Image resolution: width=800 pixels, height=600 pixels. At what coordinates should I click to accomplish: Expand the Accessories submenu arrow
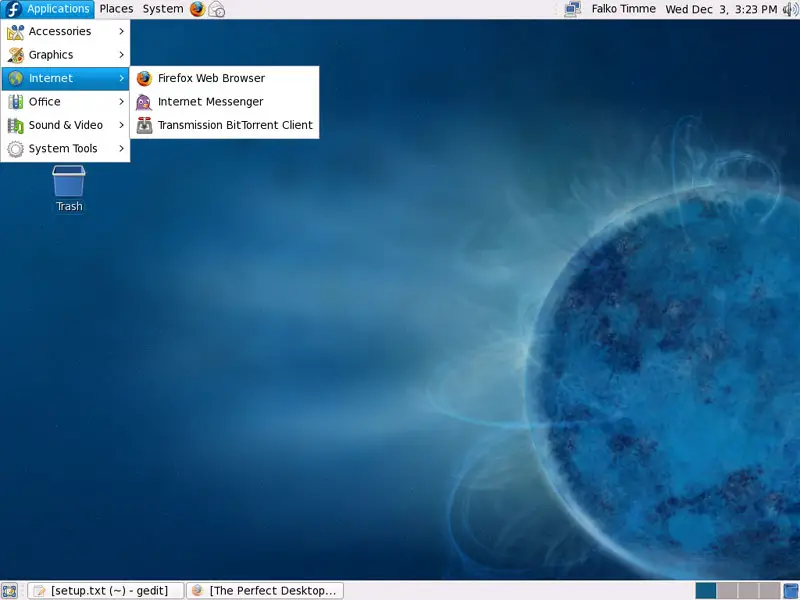121,32
